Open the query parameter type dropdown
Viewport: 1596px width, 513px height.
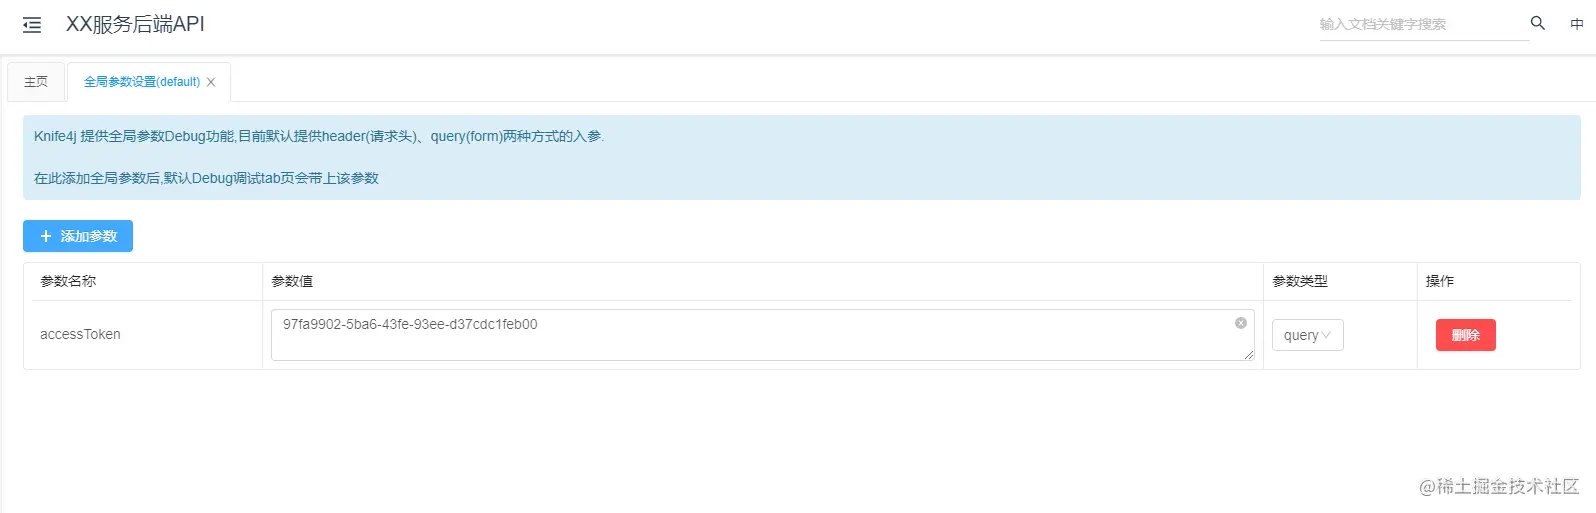coord(1307,335)
